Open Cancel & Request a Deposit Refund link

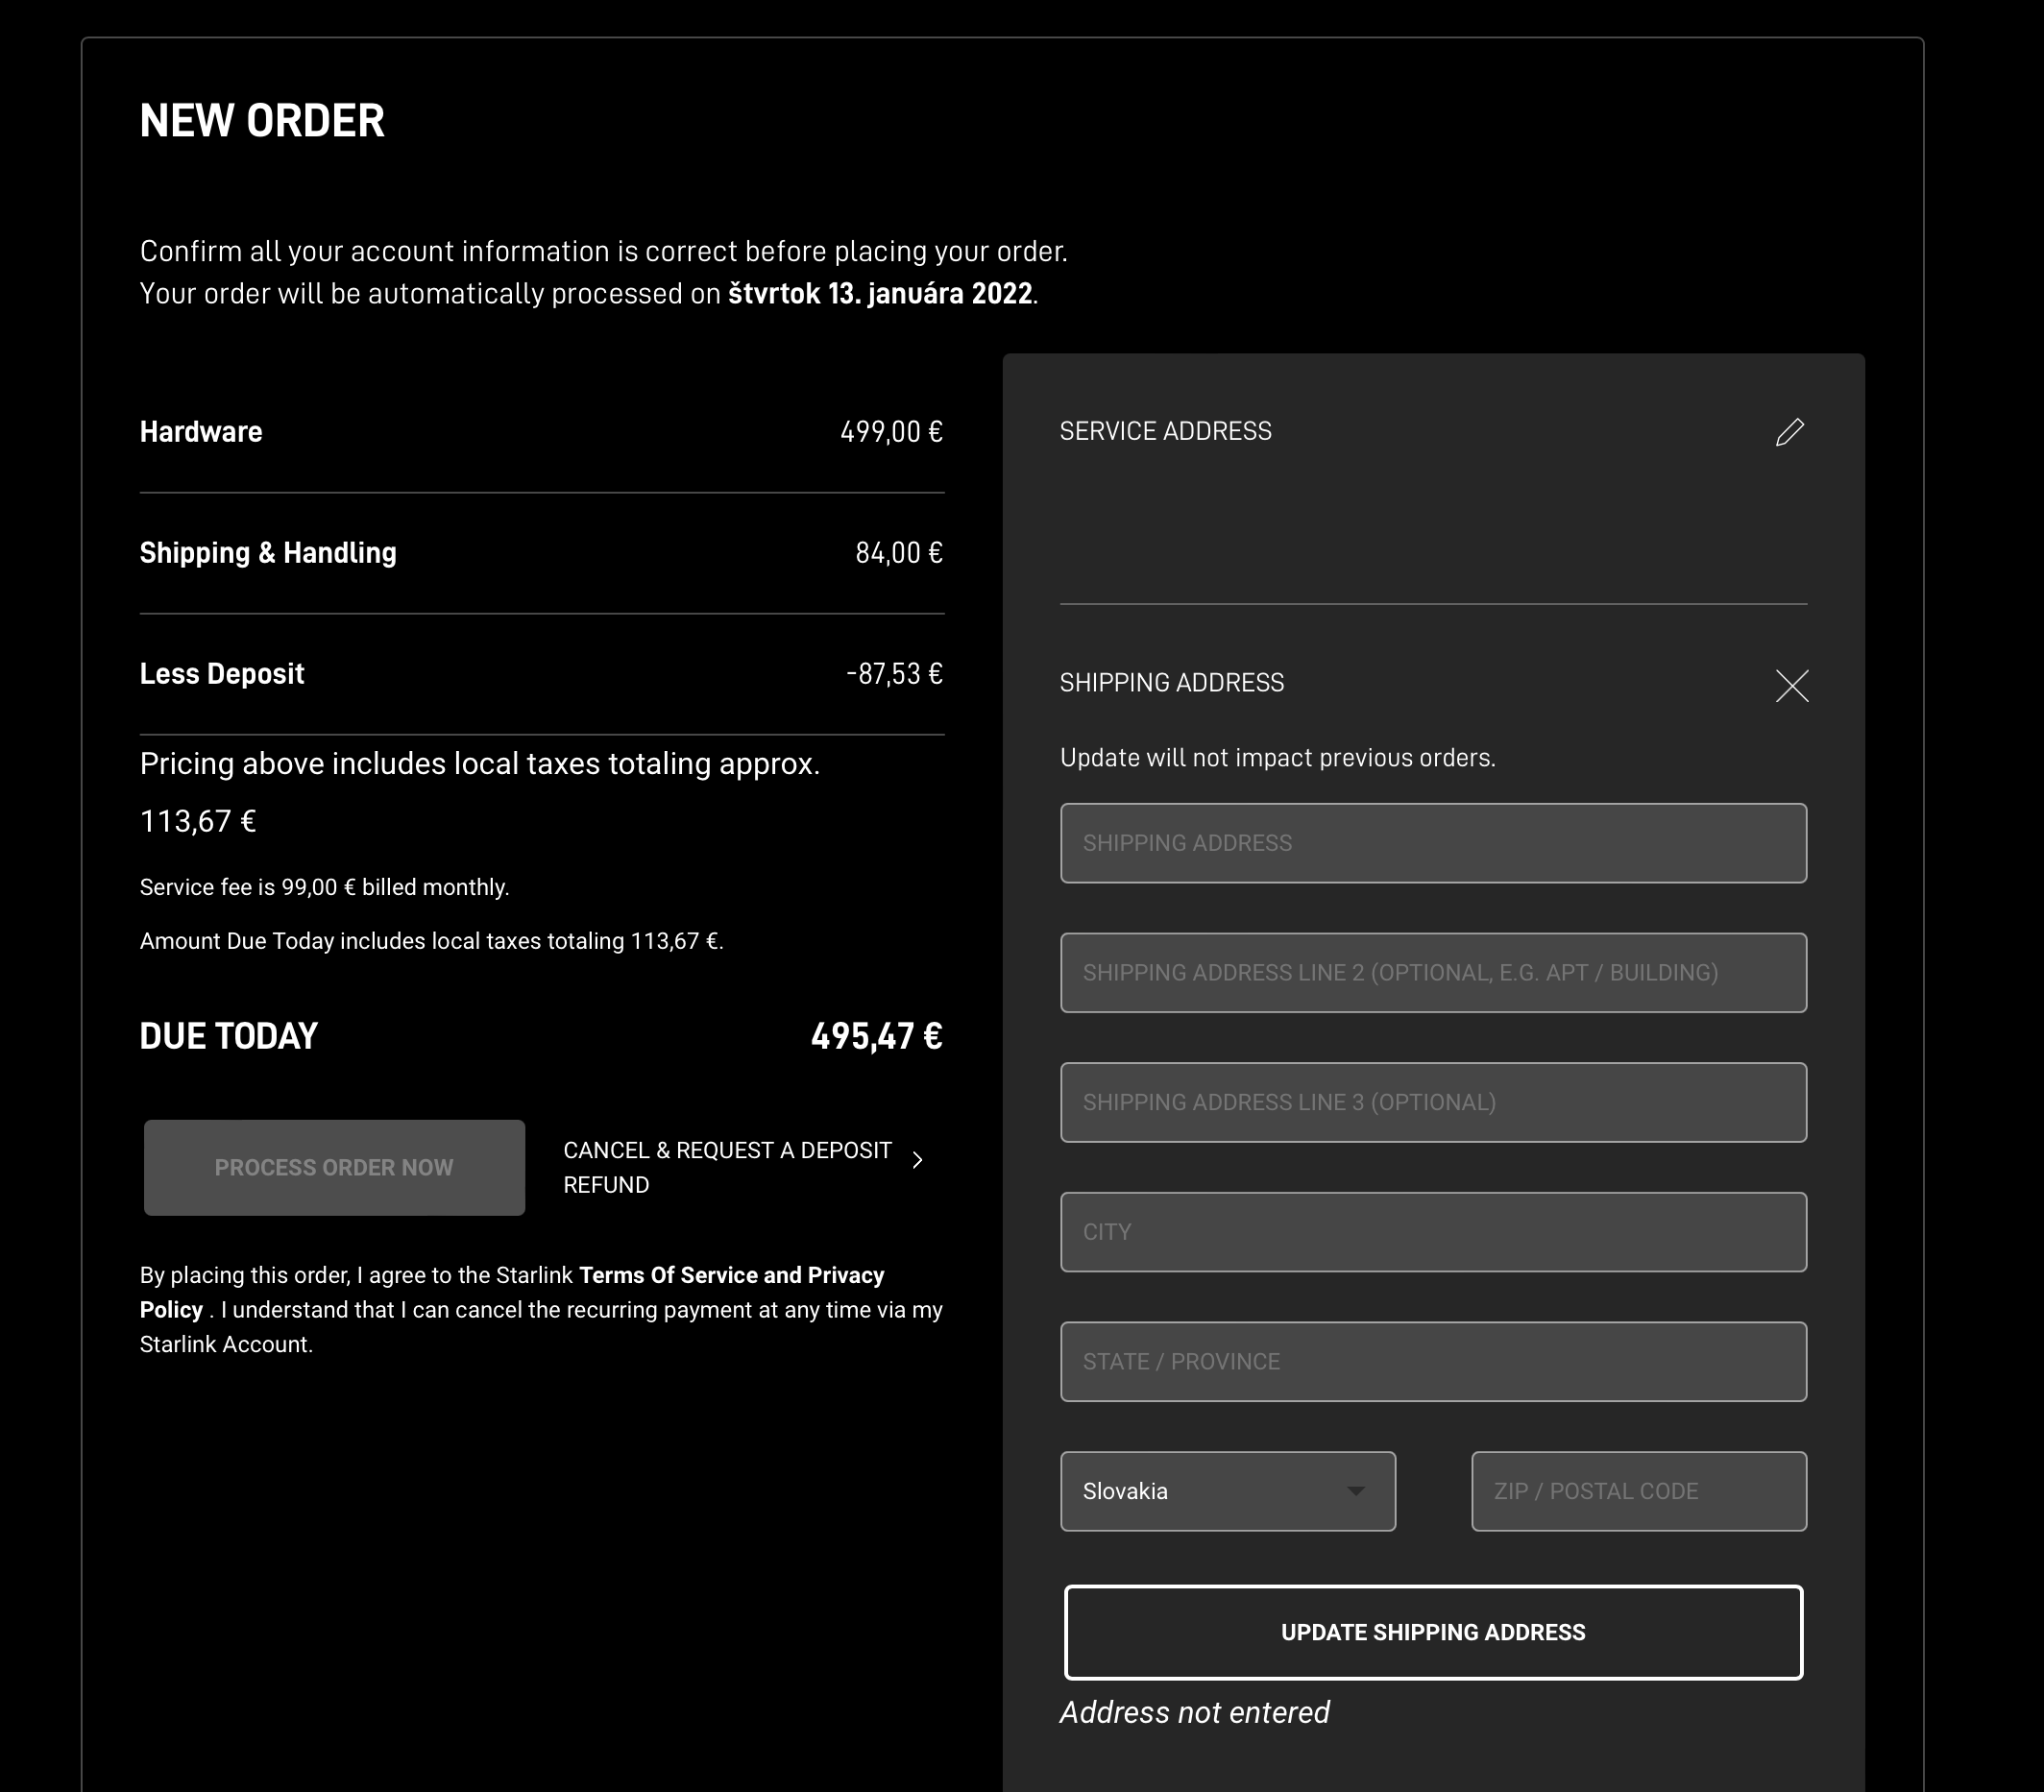(x=727, y=1167)
